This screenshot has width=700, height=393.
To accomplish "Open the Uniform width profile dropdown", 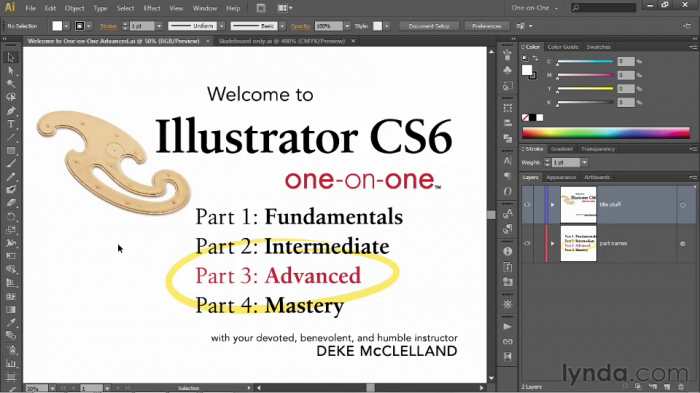I will coord(221,26).
